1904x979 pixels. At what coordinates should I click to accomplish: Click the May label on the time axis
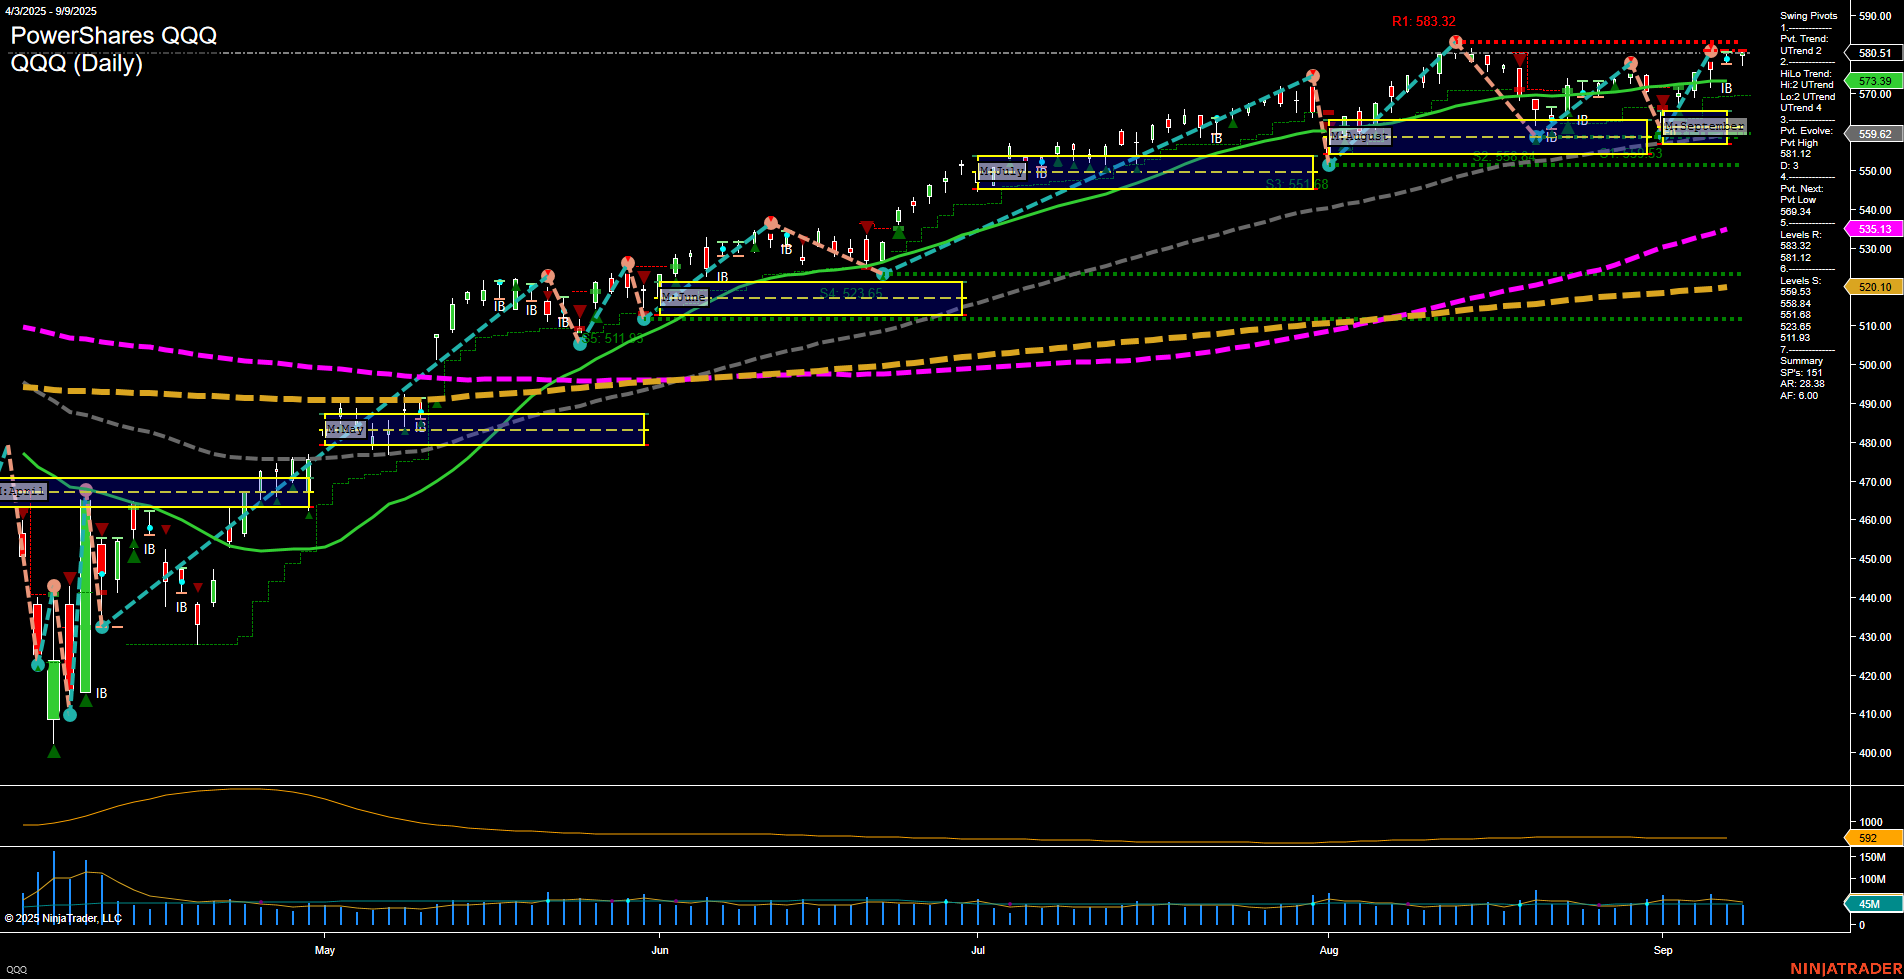tap(325, 951)
